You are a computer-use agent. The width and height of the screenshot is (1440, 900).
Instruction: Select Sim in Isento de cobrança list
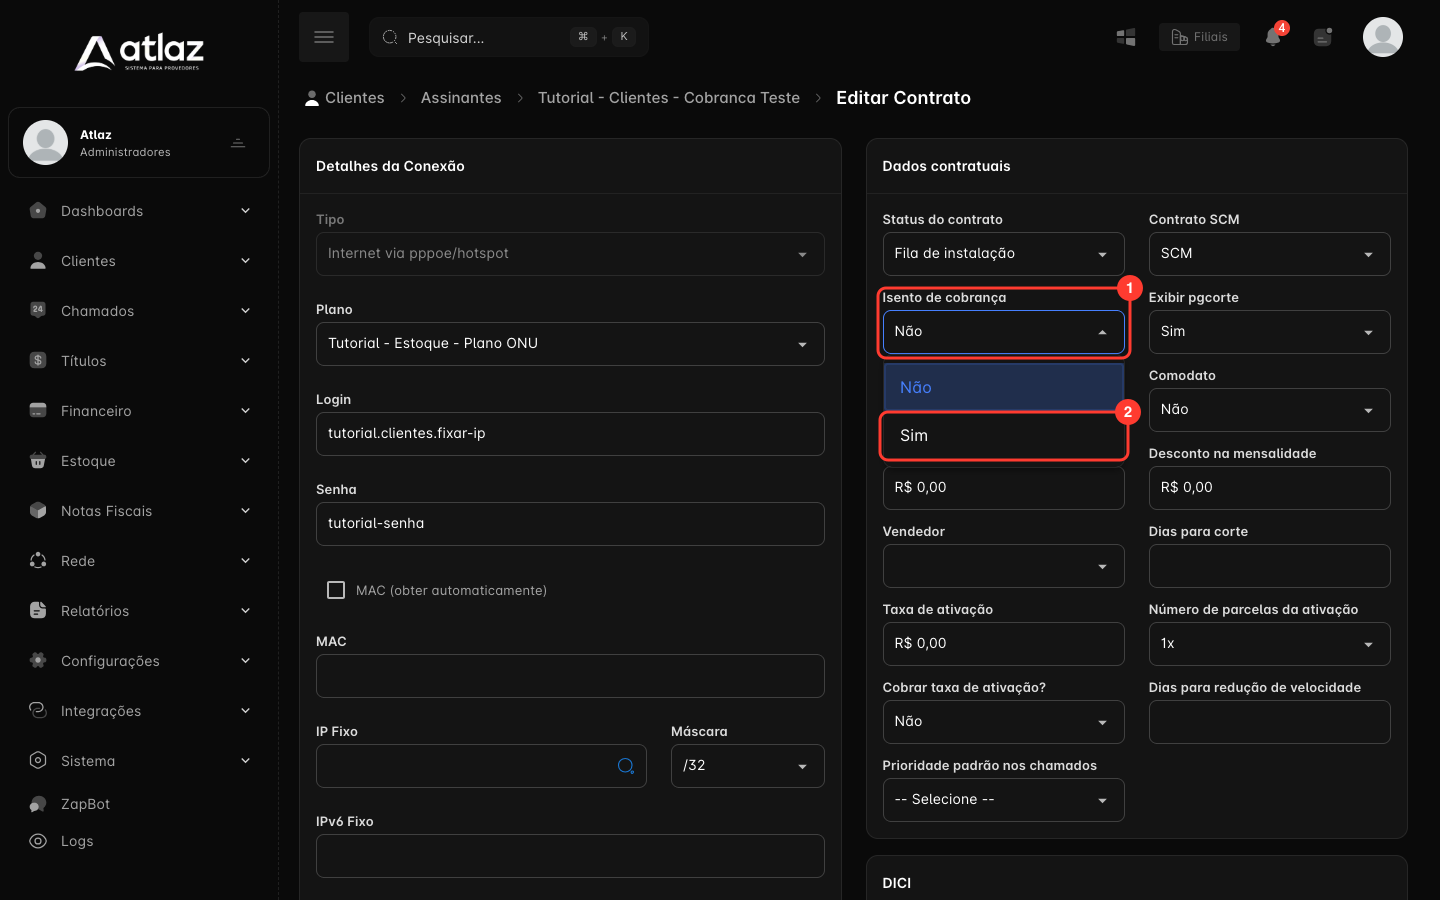(x=1003, y=436)
